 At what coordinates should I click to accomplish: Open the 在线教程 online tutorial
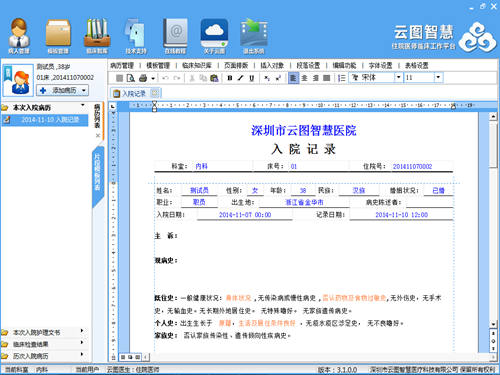tap(175, 36)
